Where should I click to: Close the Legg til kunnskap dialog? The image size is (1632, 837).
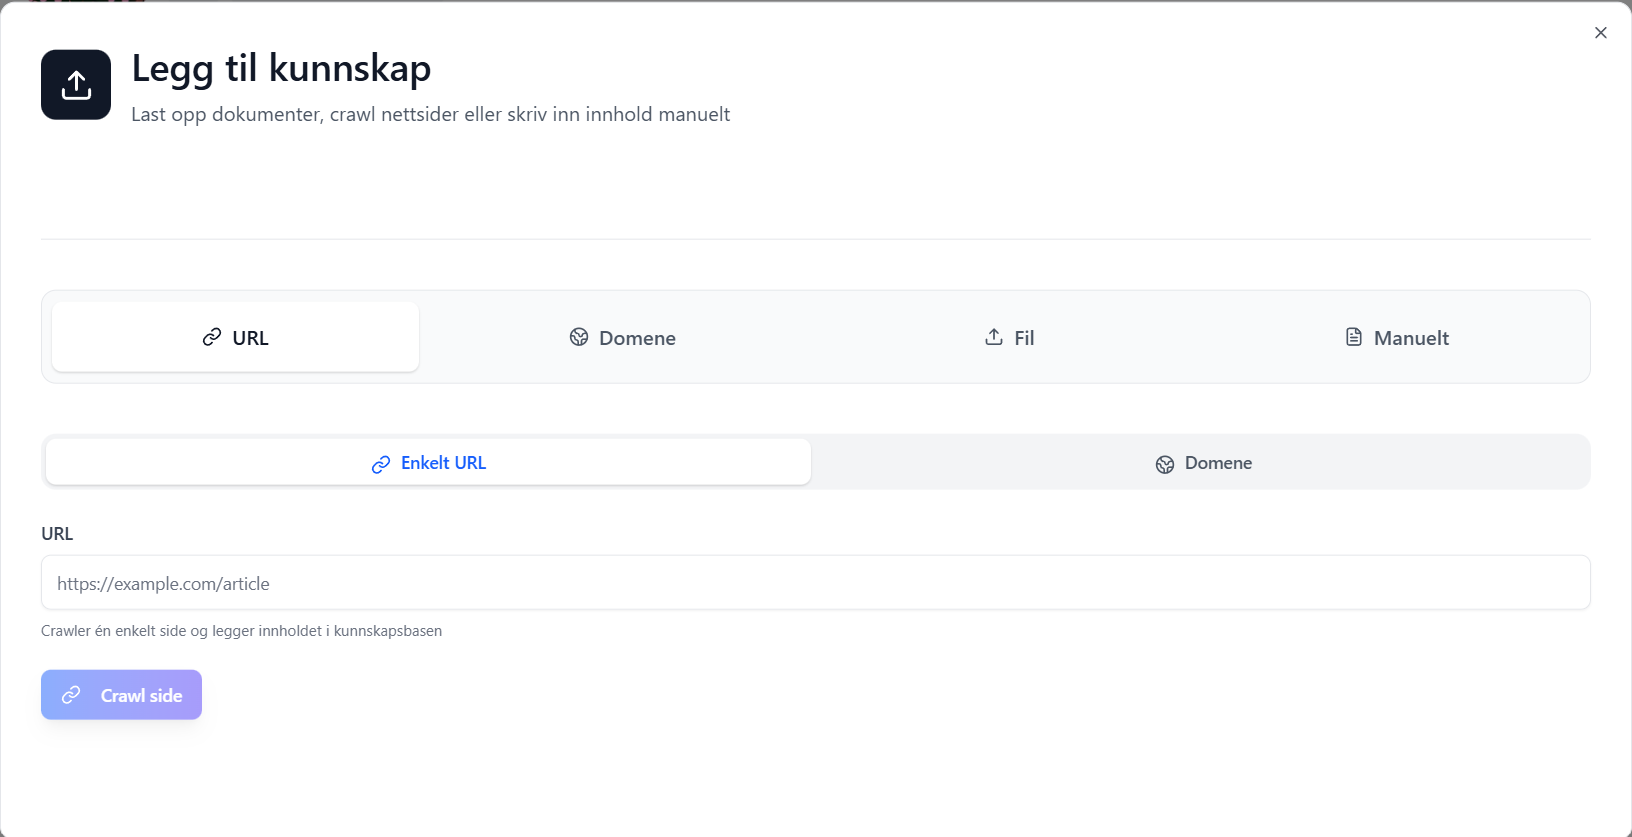pos(1600,33)
